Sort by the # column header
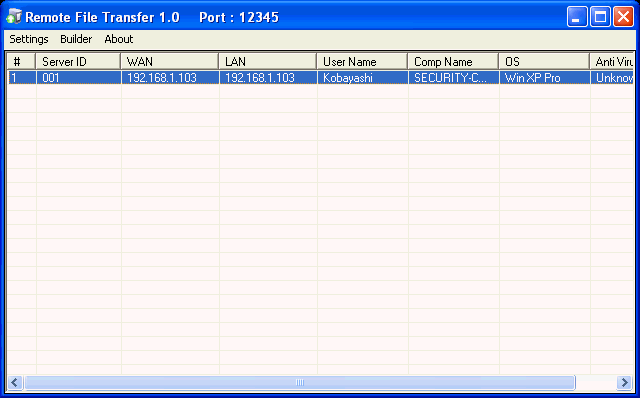 [x=21, y=62]
